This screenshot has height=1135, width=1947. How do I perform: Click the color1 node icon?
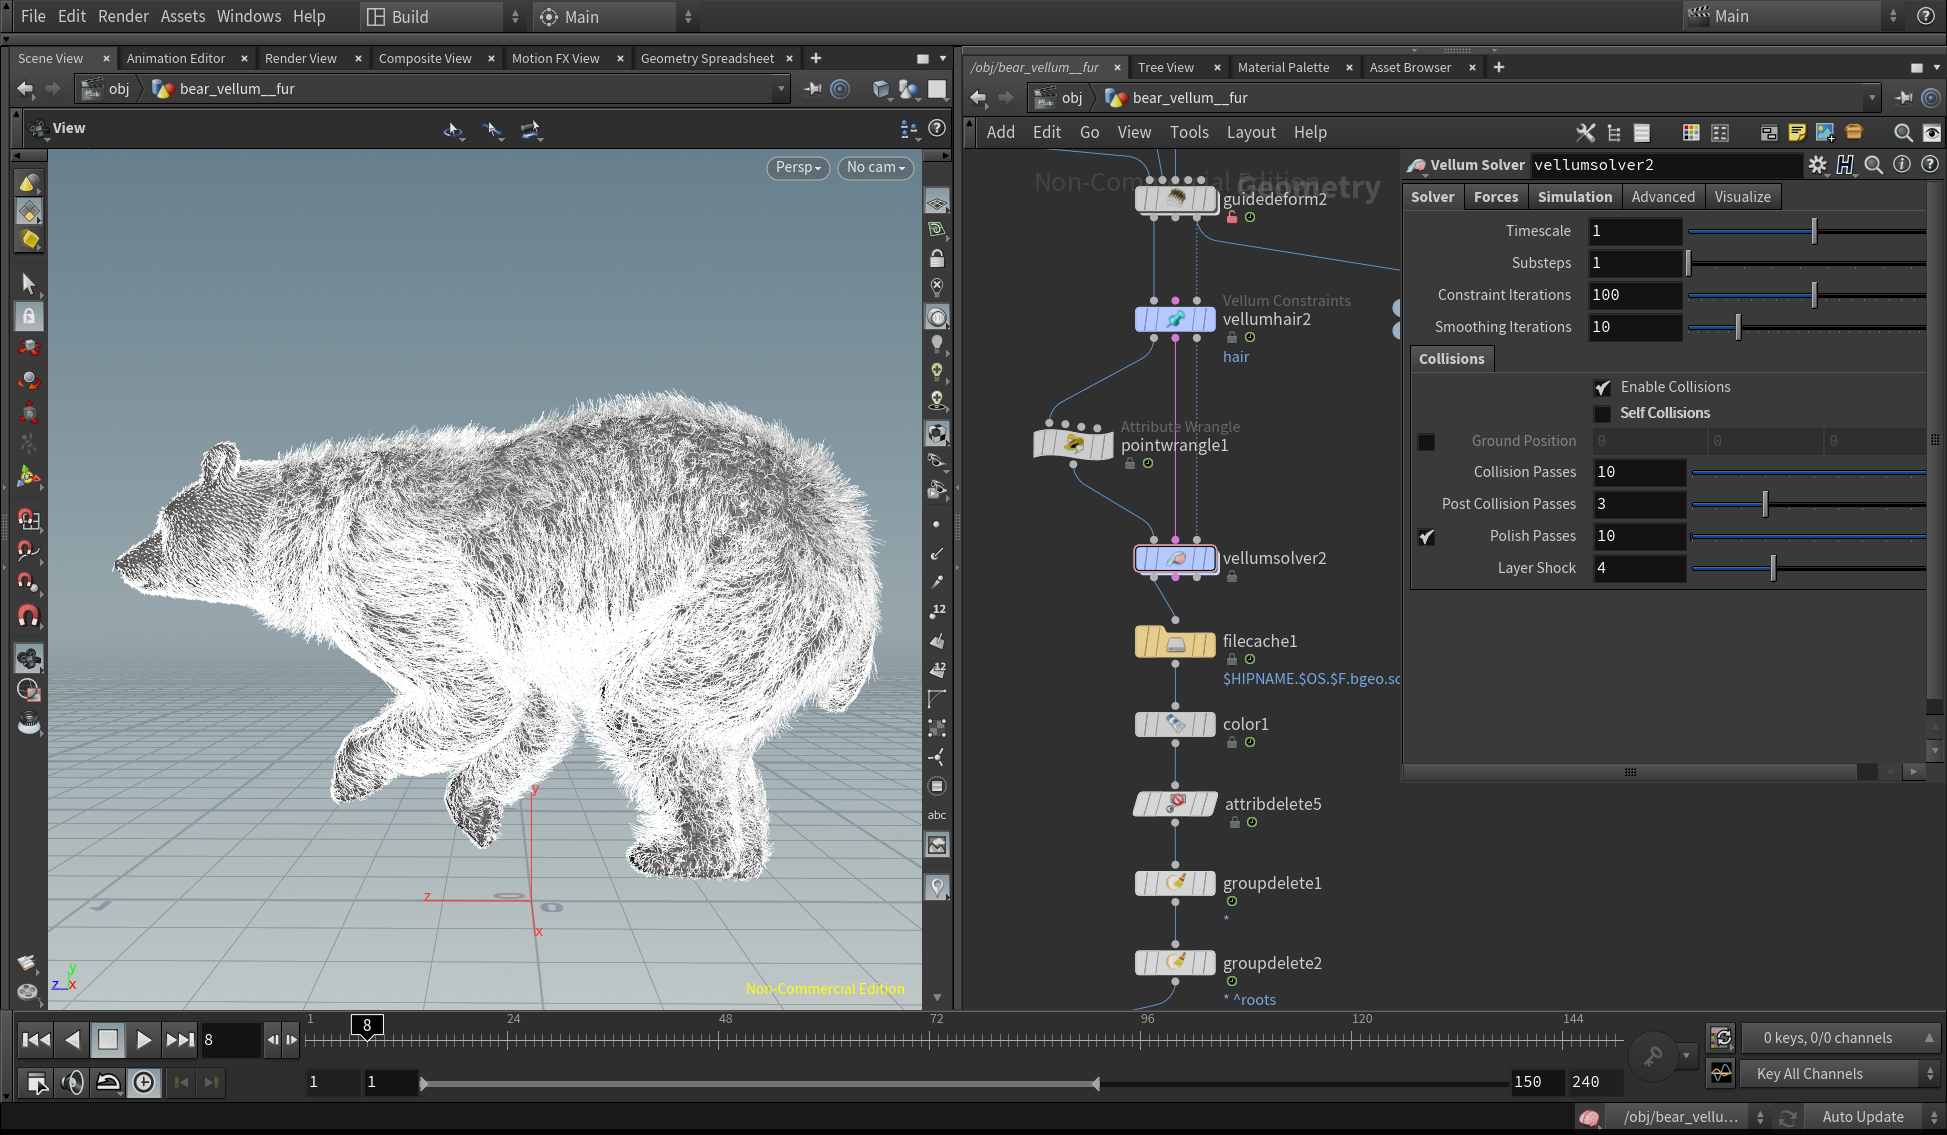pos(1176,724)
